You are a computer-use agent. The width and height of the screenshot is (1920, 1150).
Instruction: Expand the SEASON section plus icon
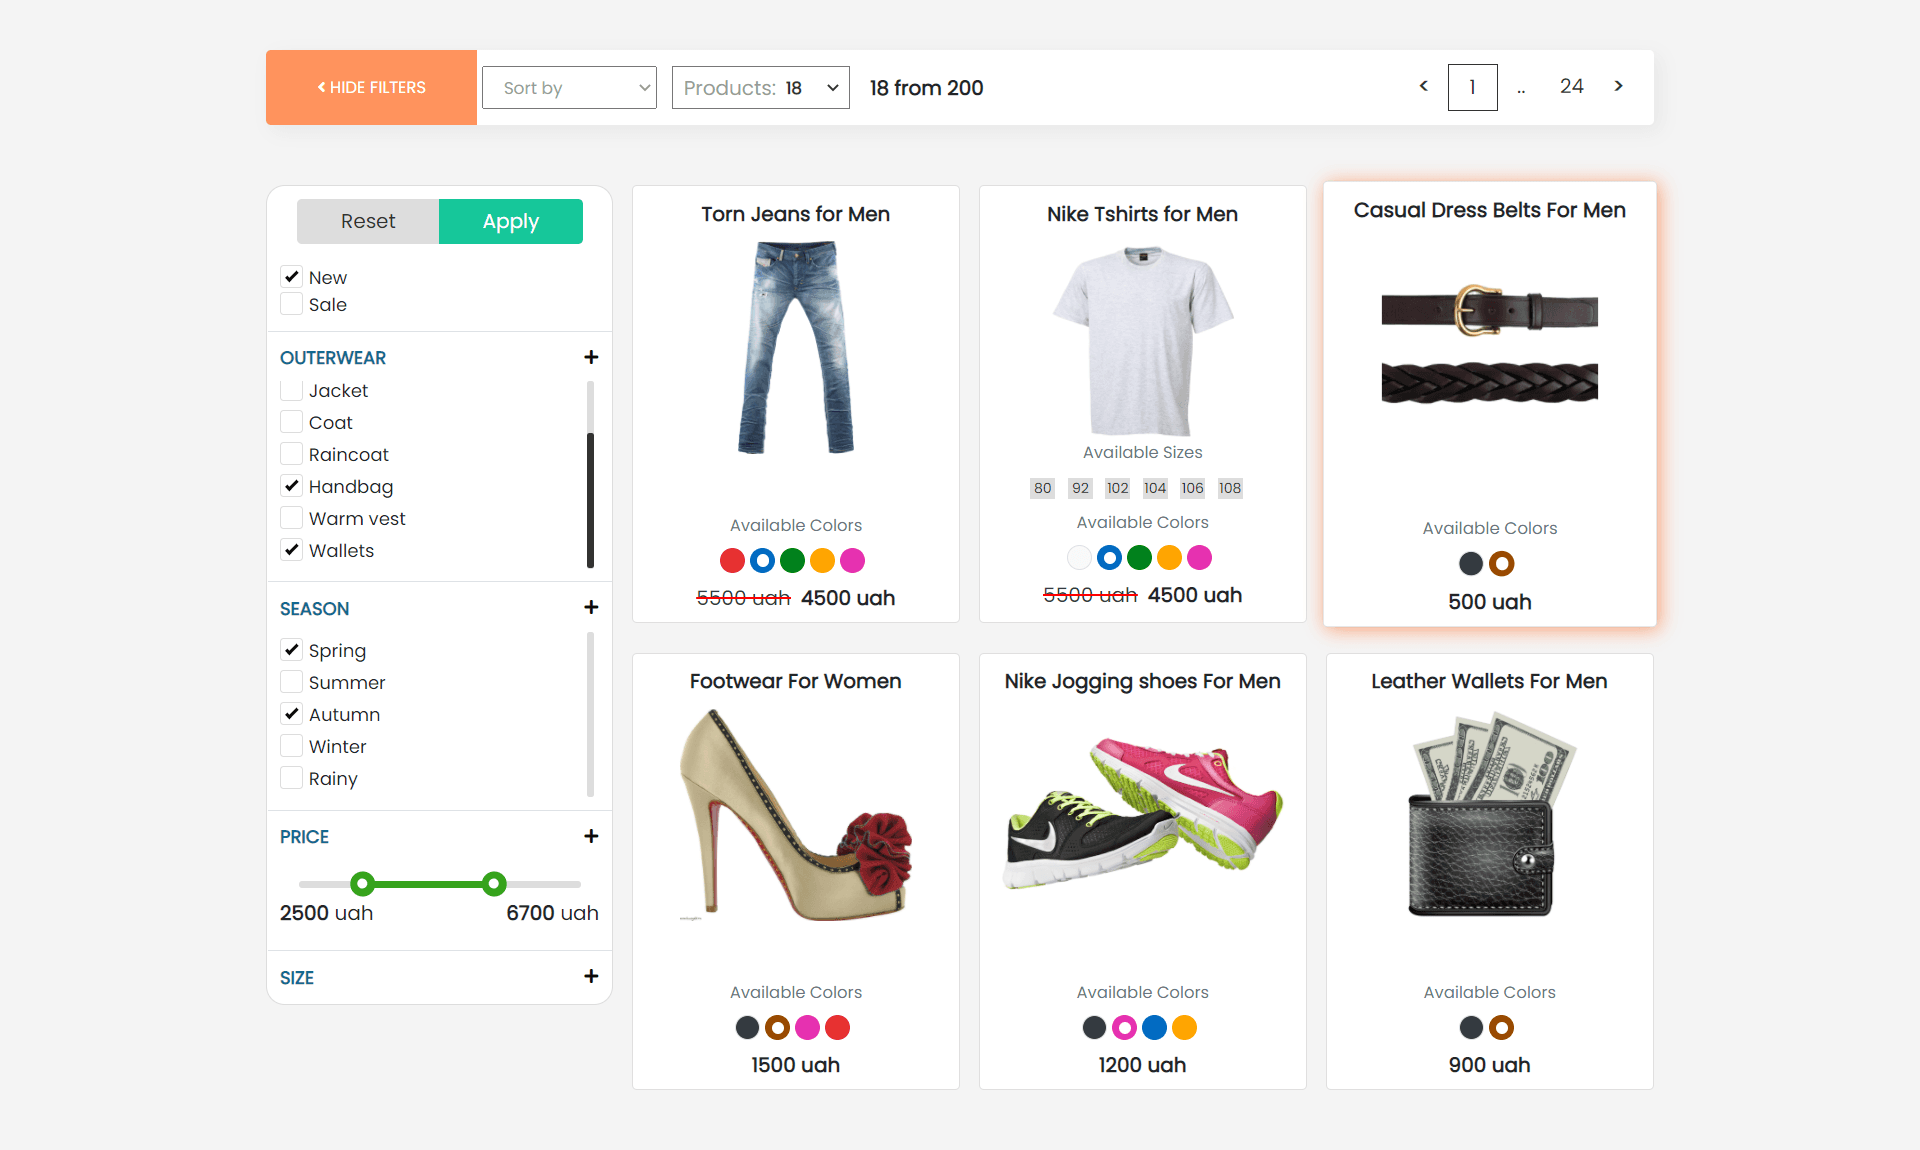(x=591, y=607)
